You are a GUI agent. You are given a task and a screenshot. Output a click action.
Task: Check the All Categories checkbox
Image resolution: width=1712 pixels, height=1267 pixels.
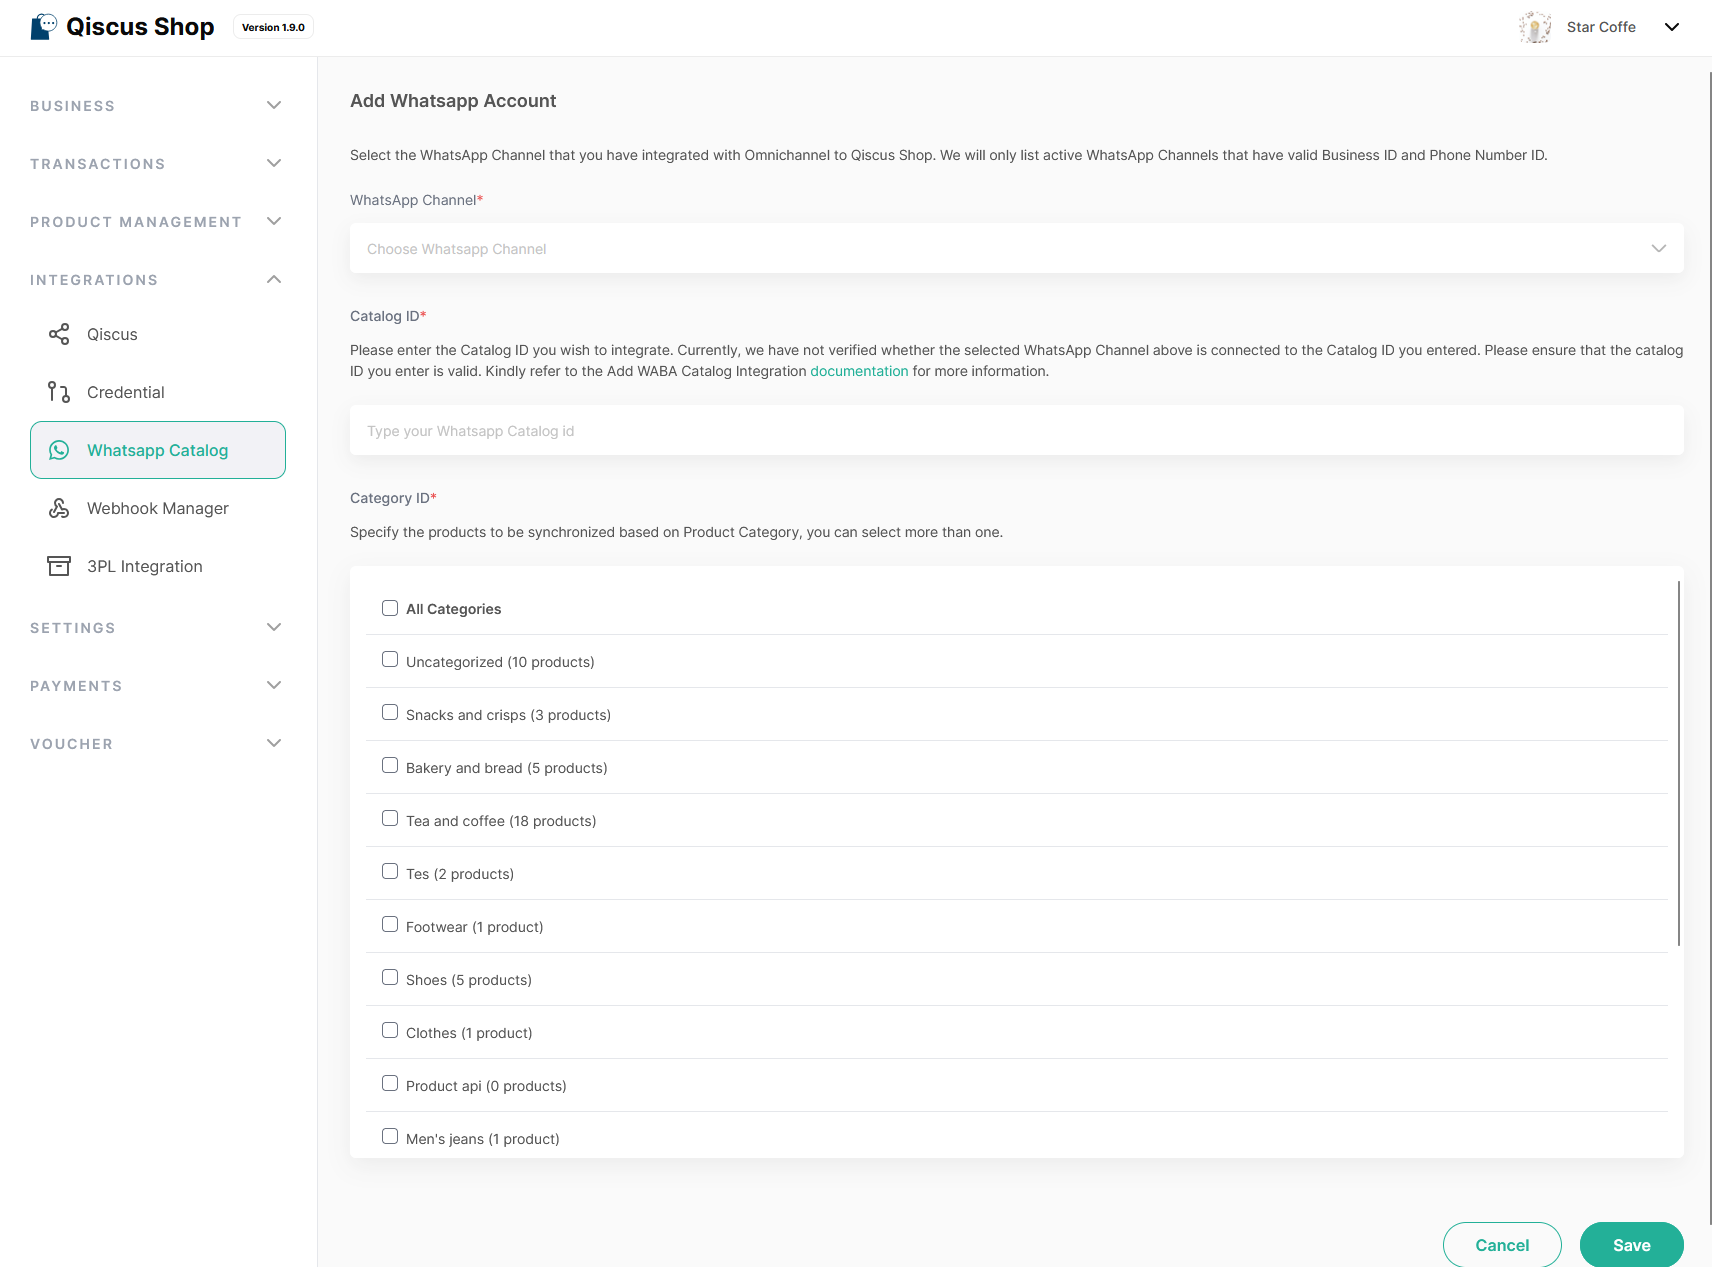tap(390, 608)
